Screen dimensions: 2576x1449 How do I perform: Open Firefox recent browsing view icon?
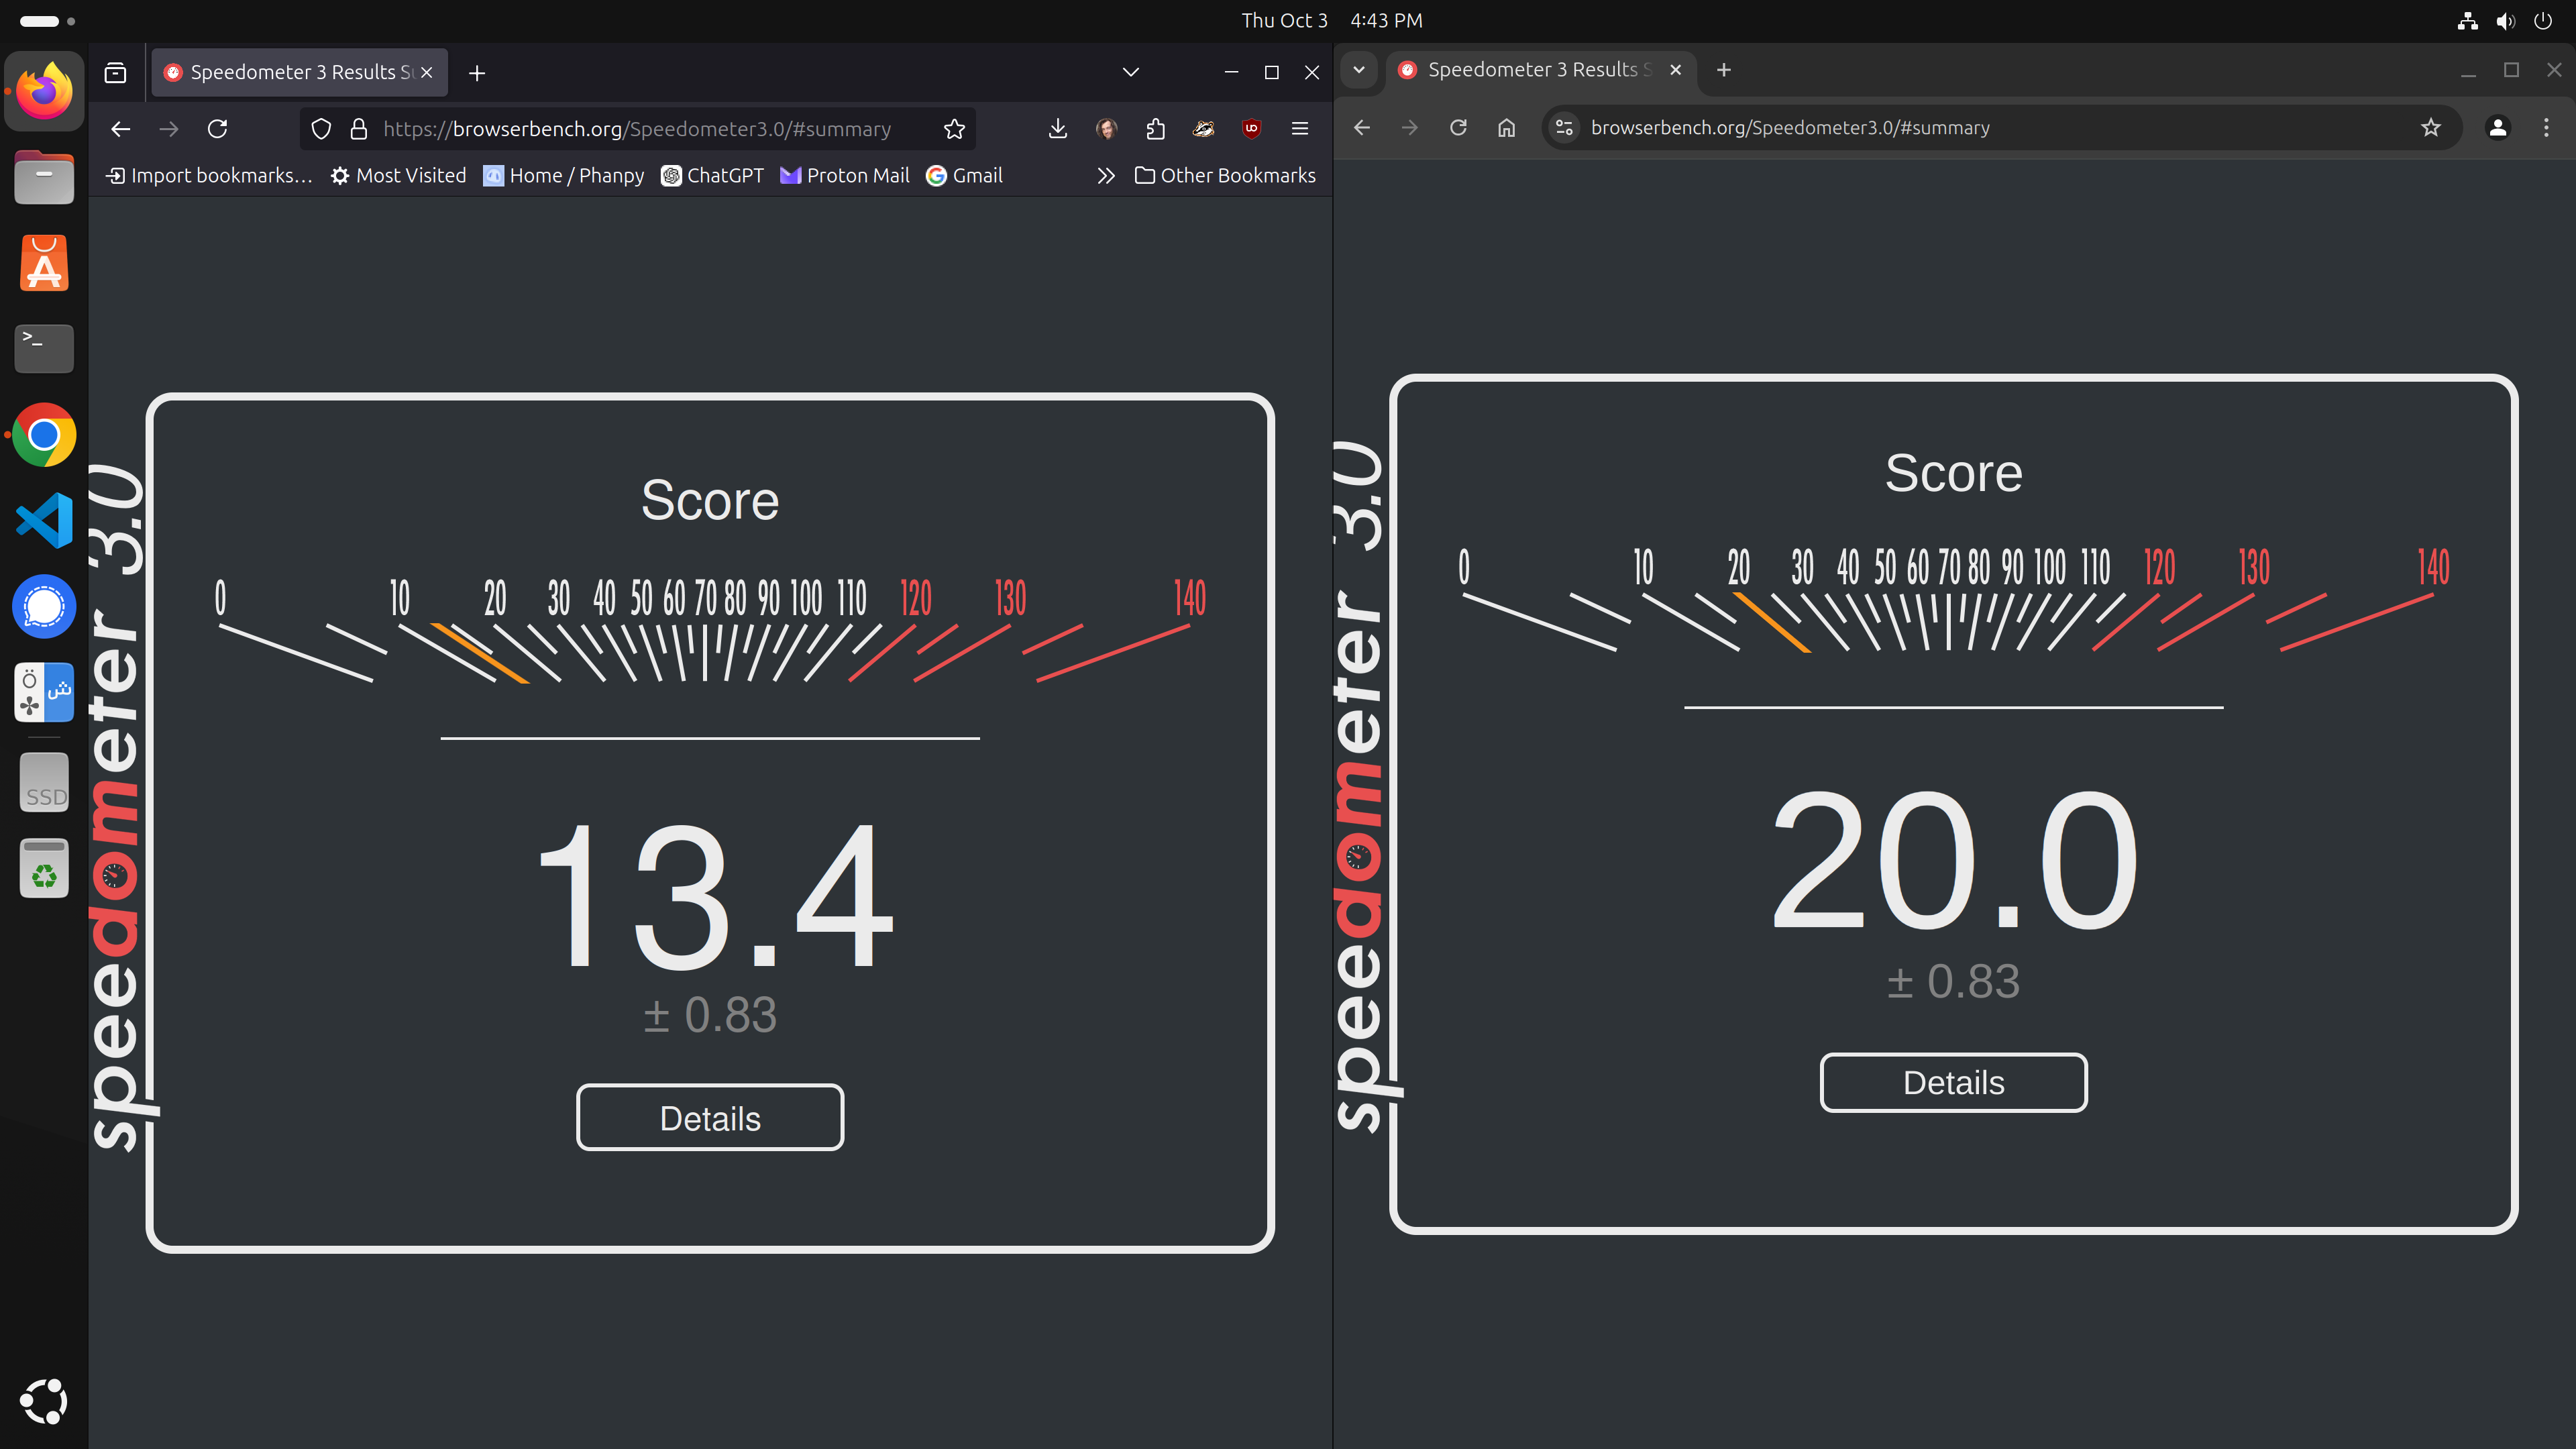[x=115, y=72]
